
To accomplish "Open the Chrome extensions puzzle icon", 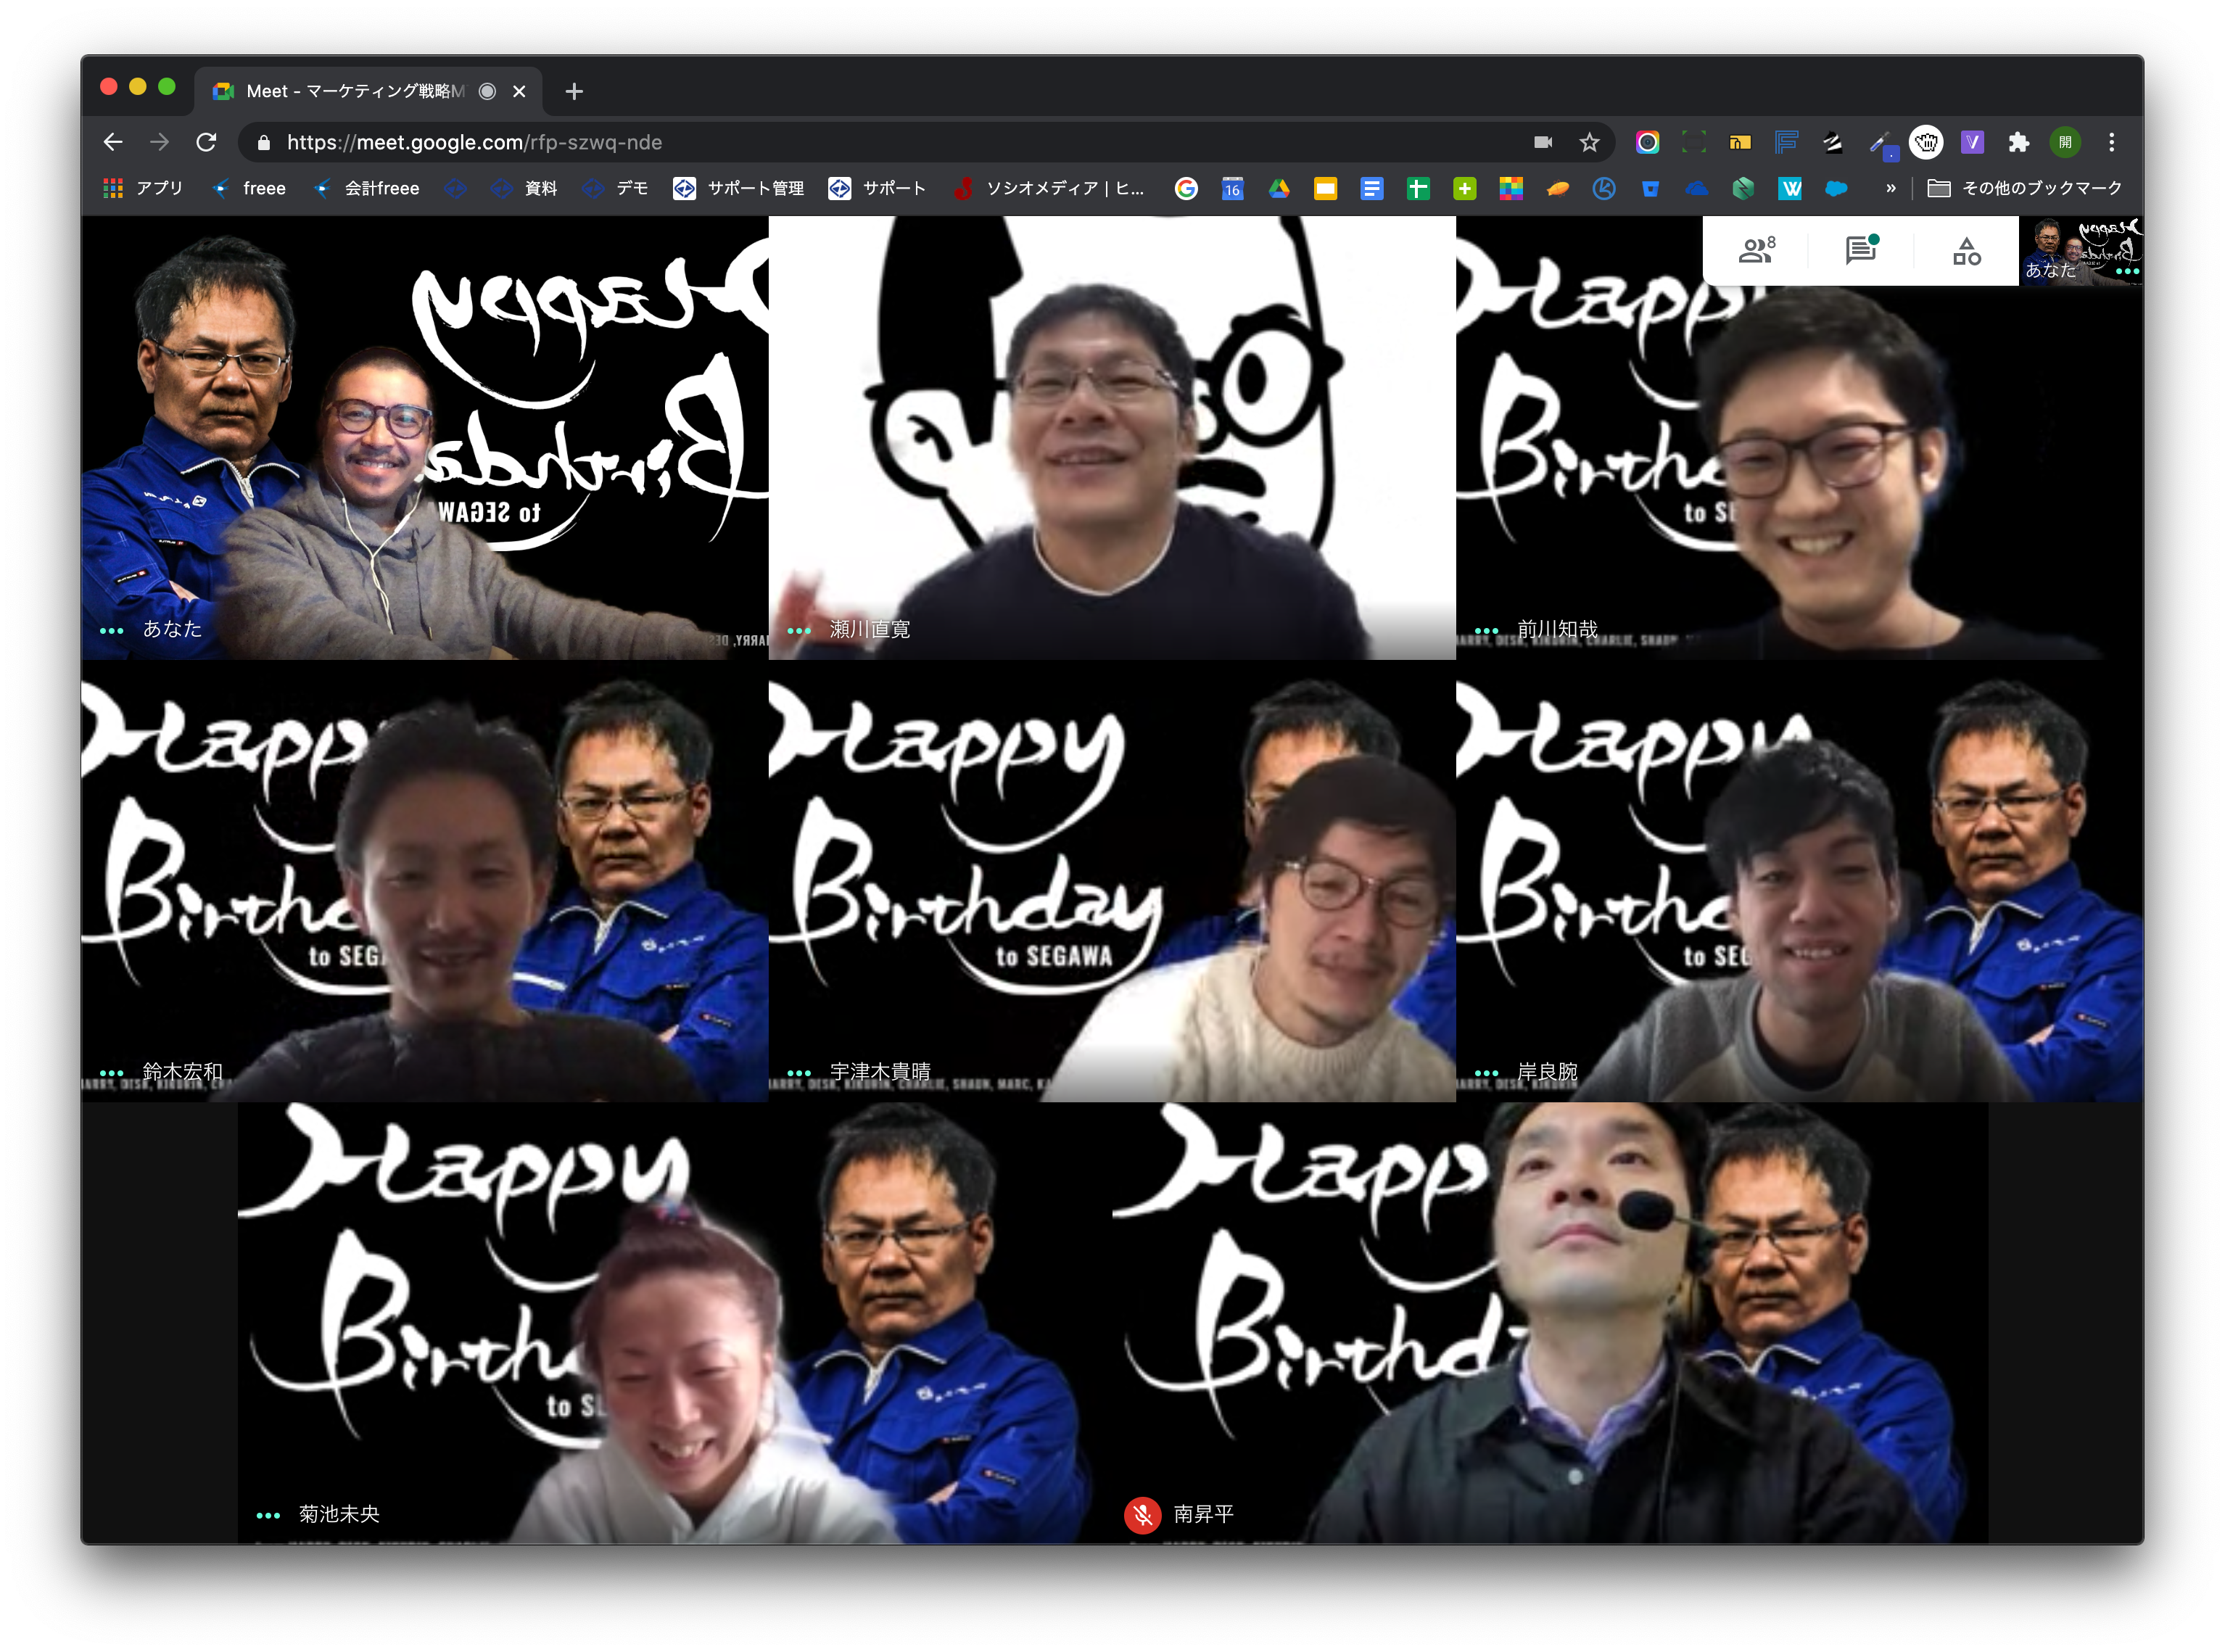I will 2019,142.
